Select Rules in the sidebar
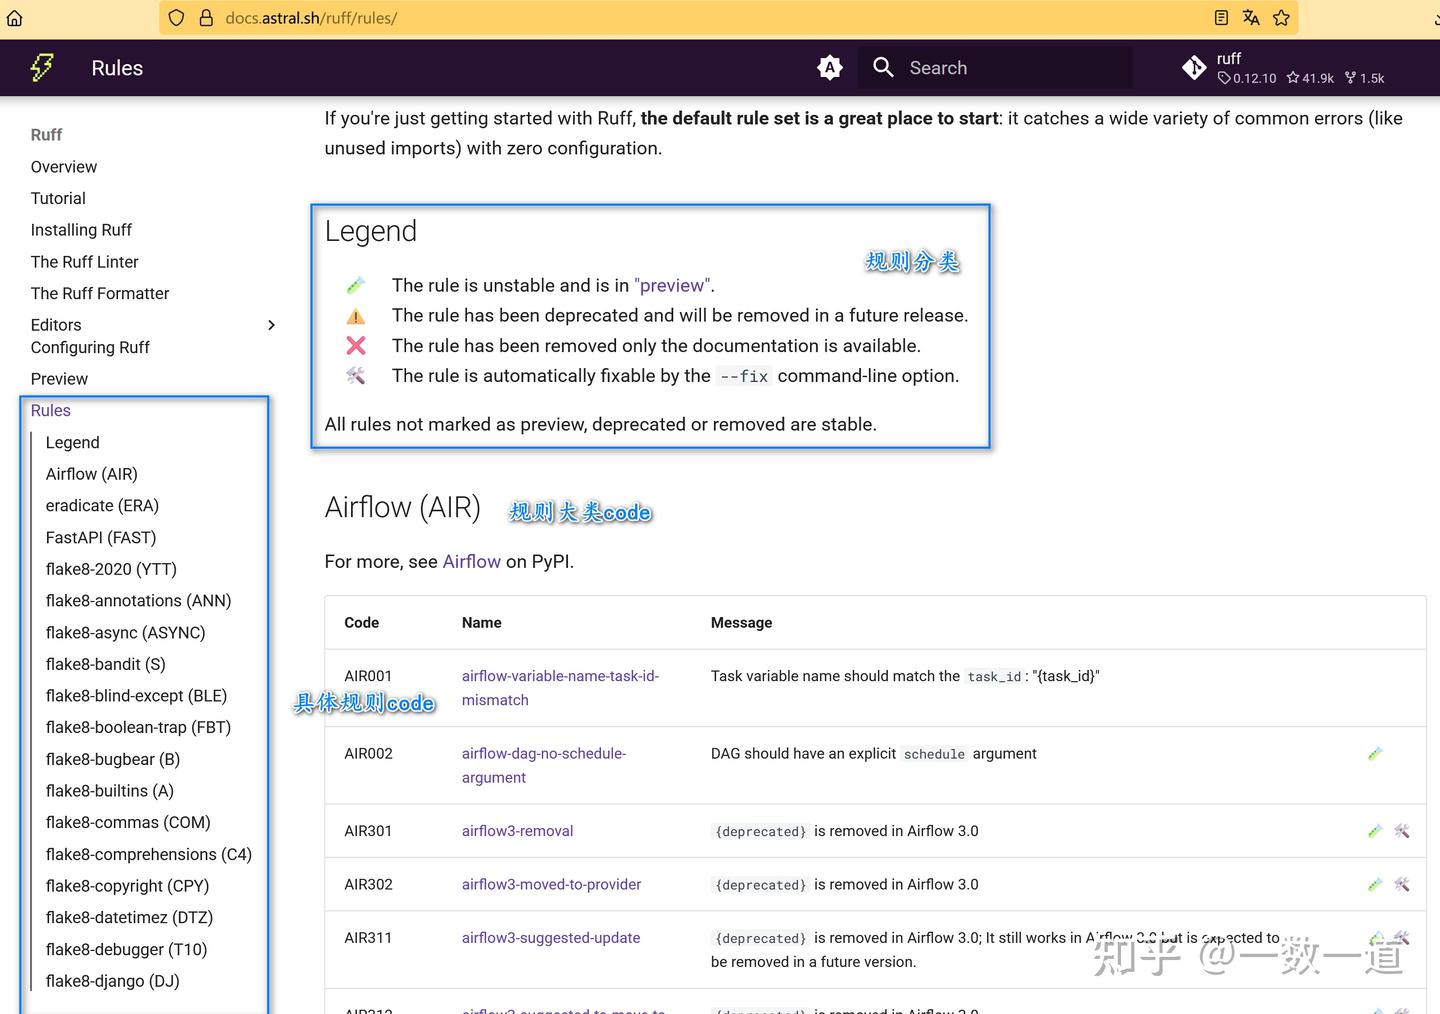The height and width of the screenshot is (1014, 1440). tap(51, 410)
